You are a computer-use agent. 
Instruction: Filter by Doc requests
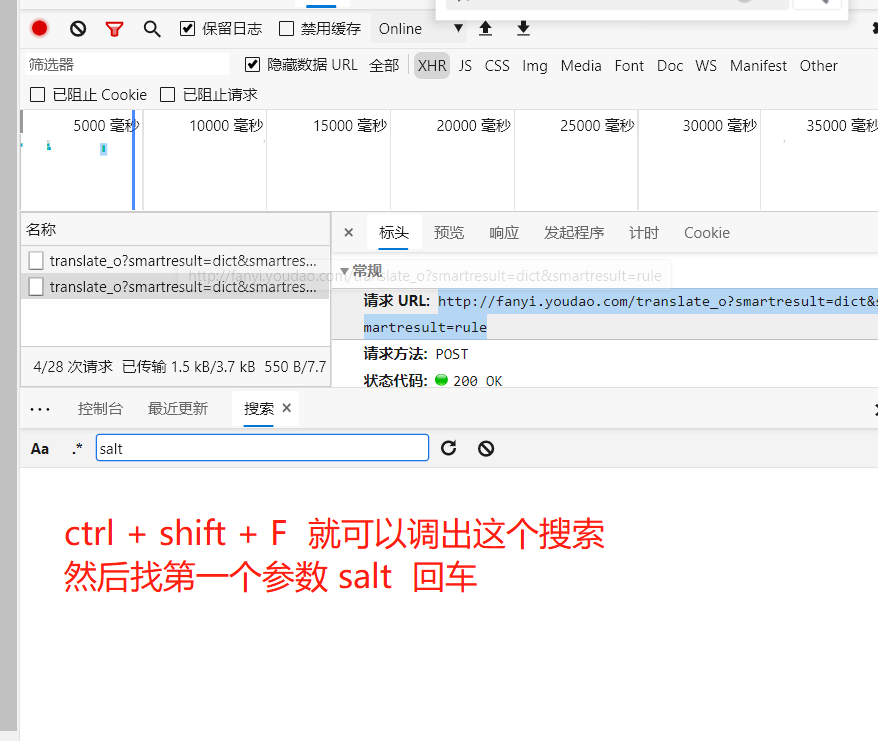click(670, 66)
